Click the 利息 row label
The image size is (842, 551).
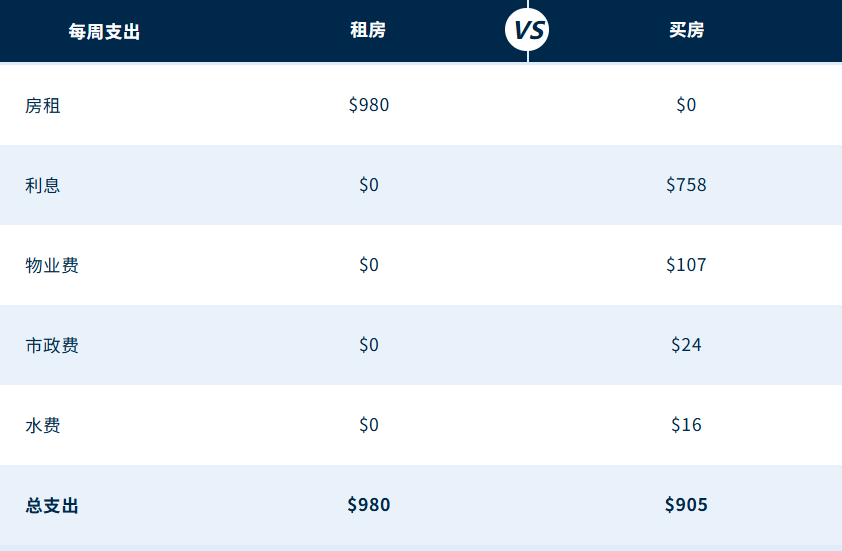pyautogui.click(x=43, y=185)
